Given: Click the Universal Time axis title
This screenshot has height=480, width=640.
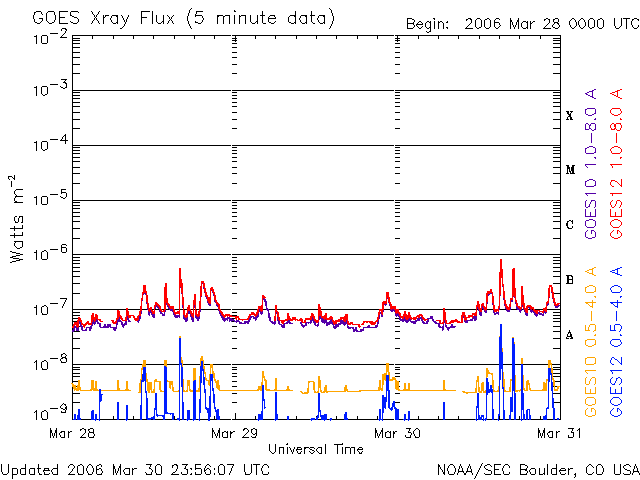Looking at the screenshot, I should (315, 449).
